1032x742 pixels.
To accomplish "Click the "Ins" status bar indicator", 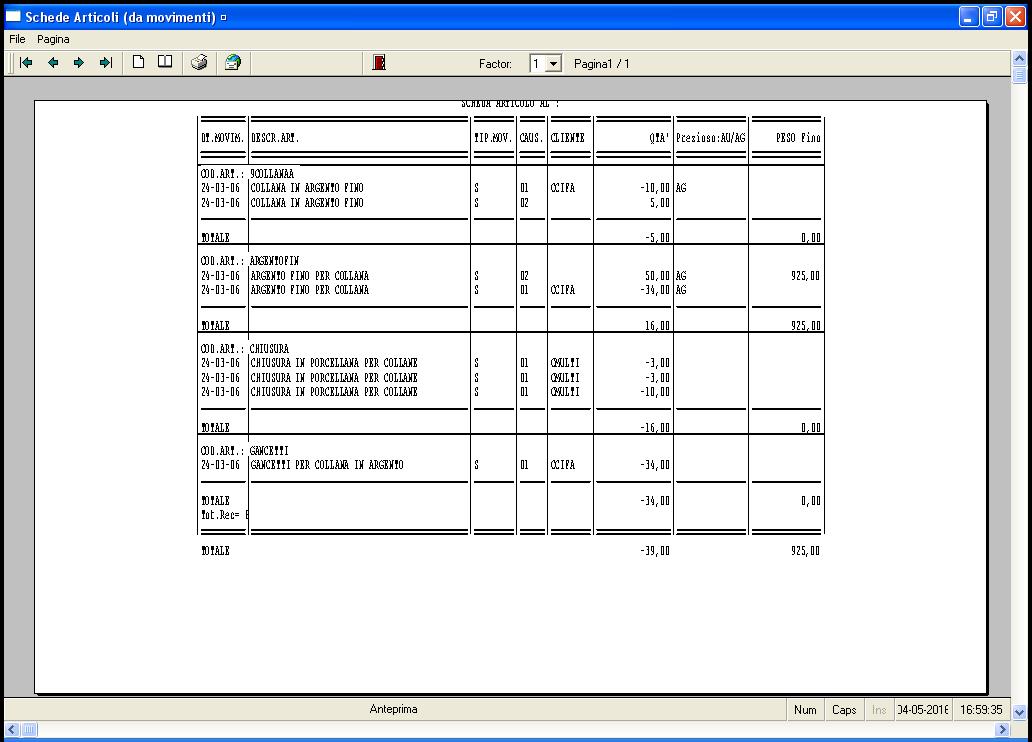I will point(879,710).
